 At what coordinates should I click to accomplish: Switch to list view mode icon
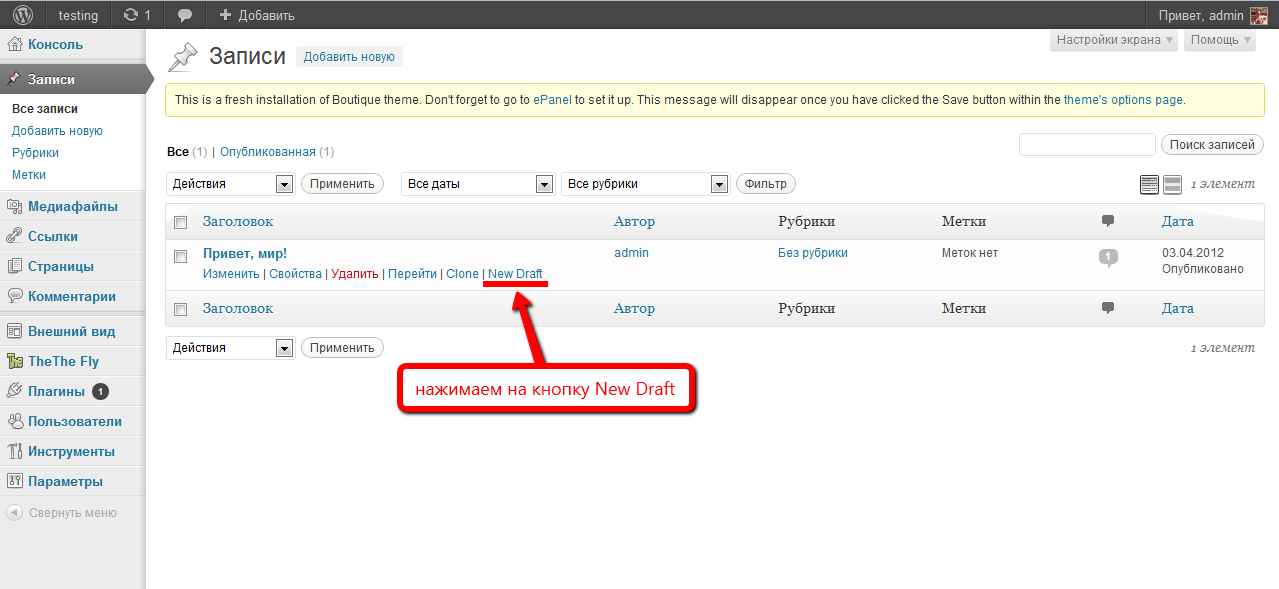pos(1149,184)
